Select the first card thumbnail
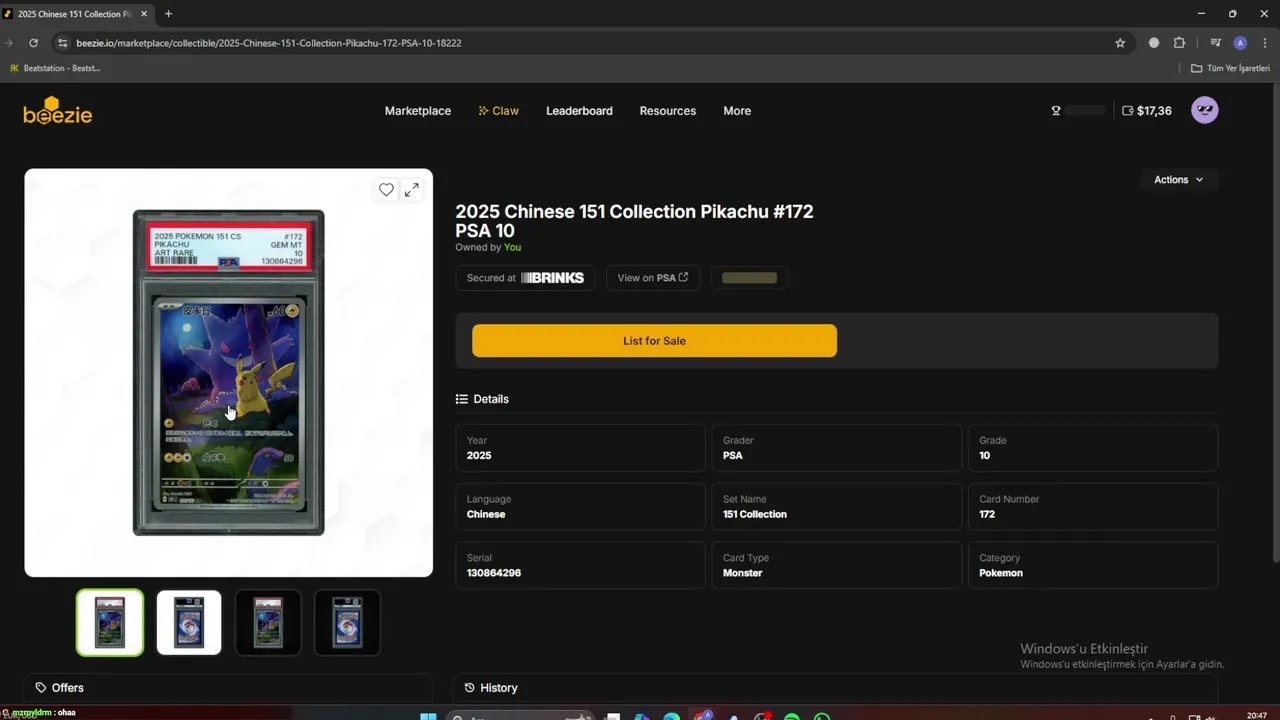The width and height of the screenshot is (1280, 720). pyautogui.click(x=110, y=622)
